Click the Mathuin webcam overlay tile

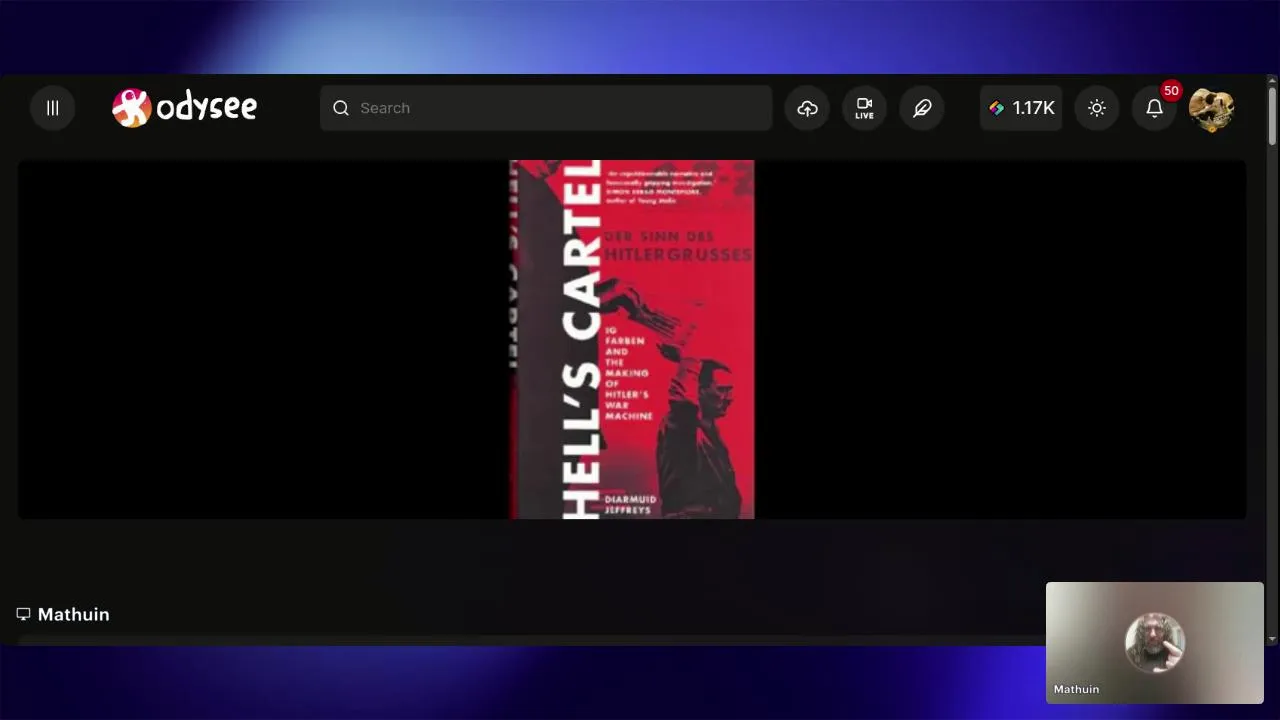1155,643
